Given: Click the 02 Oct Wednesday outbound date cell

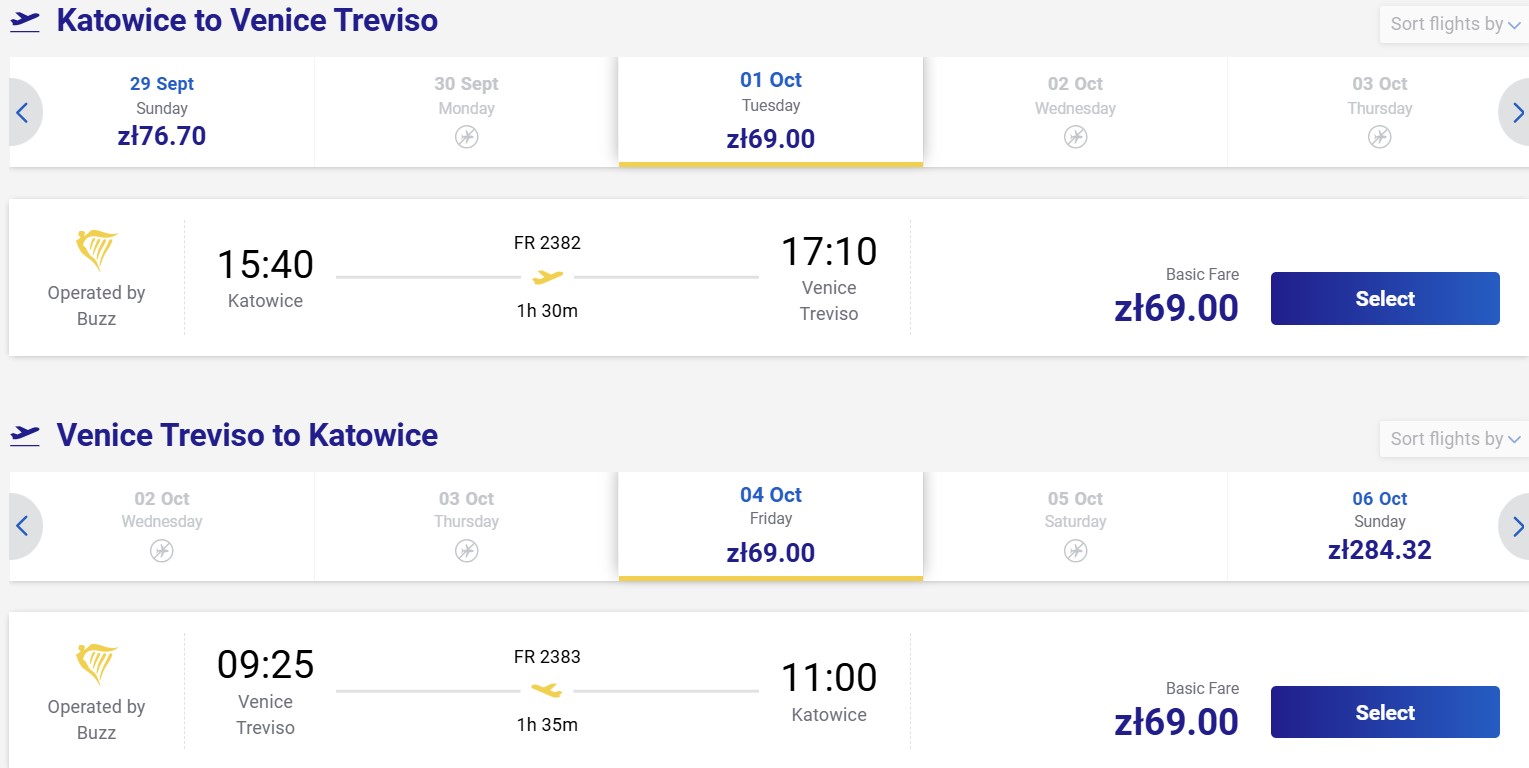Looking at the screenshot, I should [1075, 112].
